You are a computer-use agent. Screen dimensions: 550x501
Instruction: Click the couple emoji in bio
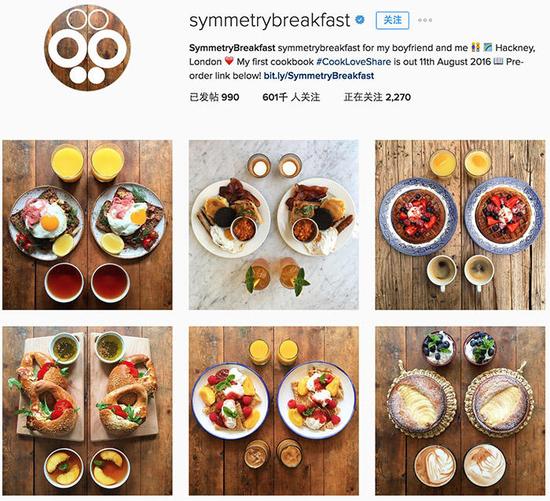(x=476, y=47)
